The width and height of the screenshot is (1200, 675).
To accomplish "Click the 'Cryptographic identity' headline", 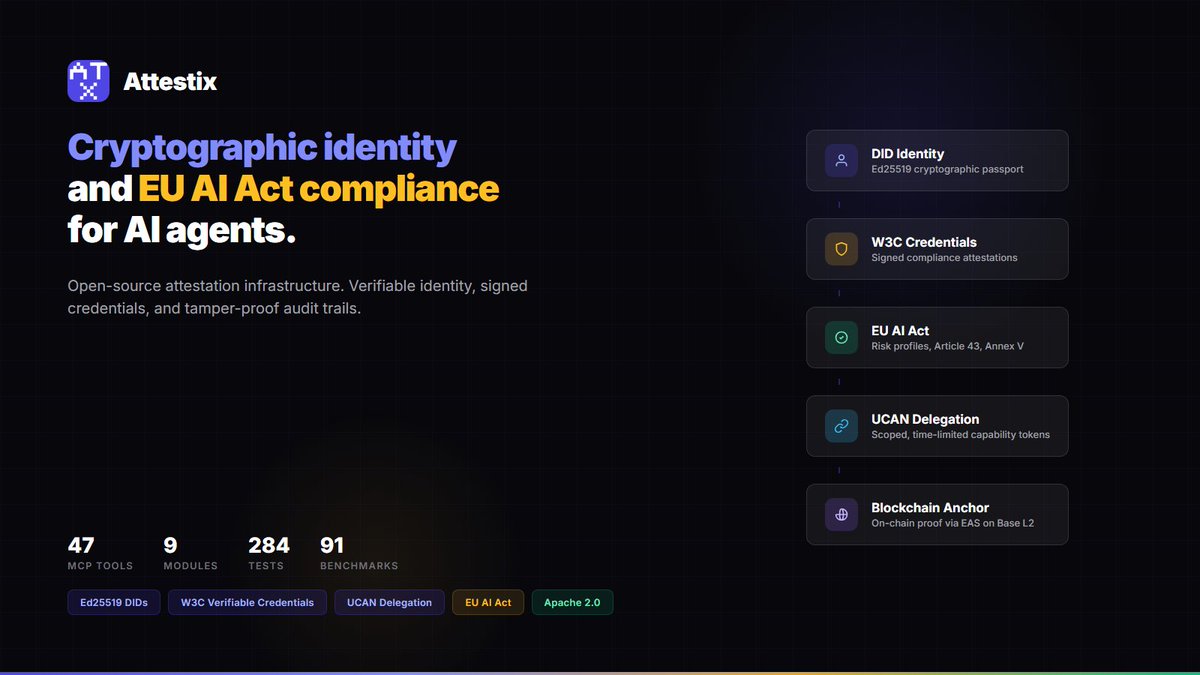I will click(262, 148).
